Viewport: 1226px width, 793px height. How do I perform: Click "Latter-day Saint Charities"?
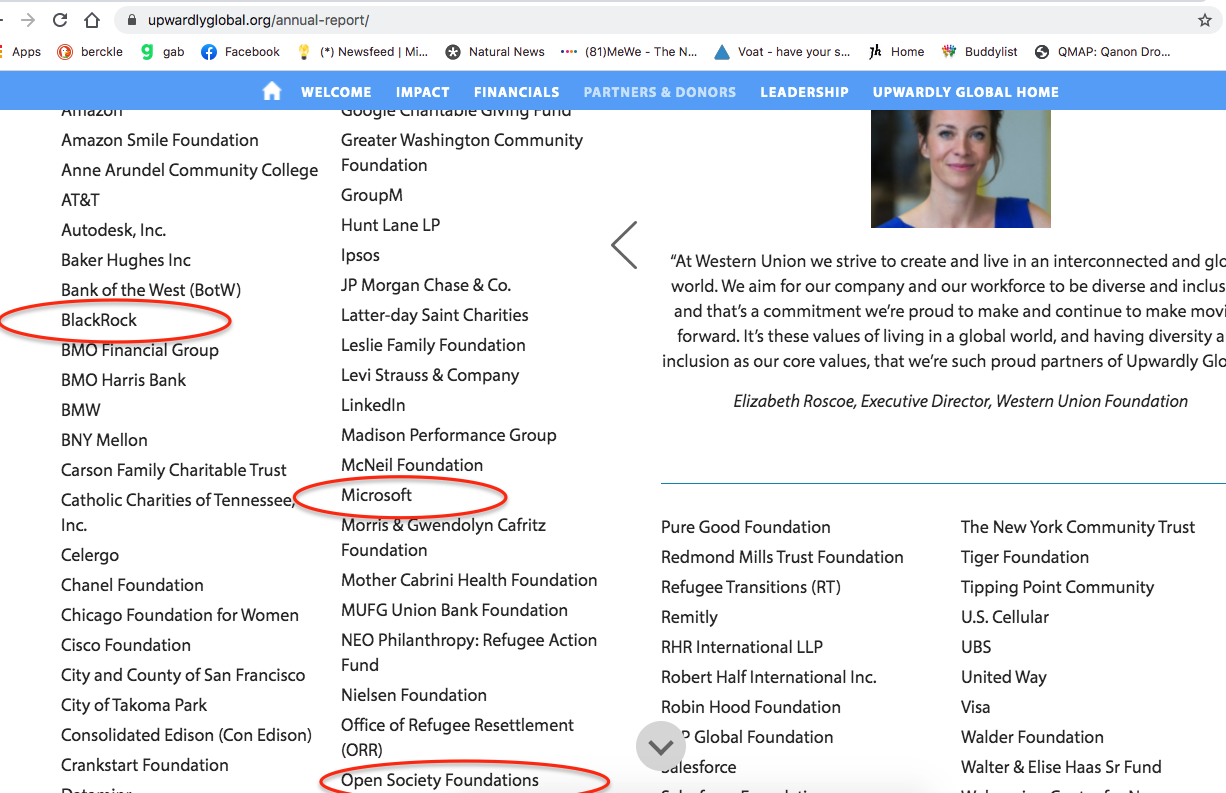pyautogui.click(x=435, y=315)
